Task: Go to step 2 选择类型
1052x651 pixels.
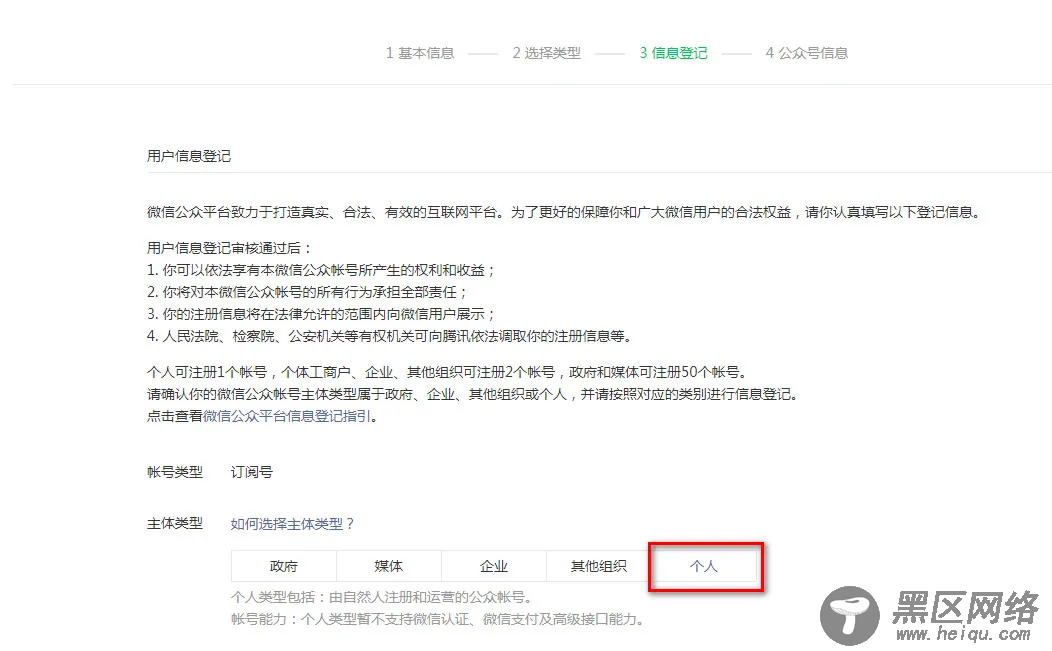Action: [547, 53]
